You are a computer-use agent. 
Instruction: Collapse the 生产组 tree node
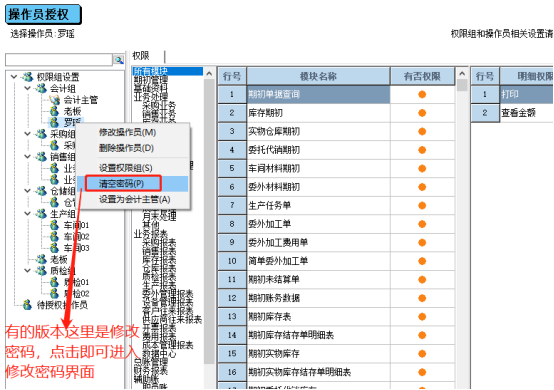(x=28, y=213)
